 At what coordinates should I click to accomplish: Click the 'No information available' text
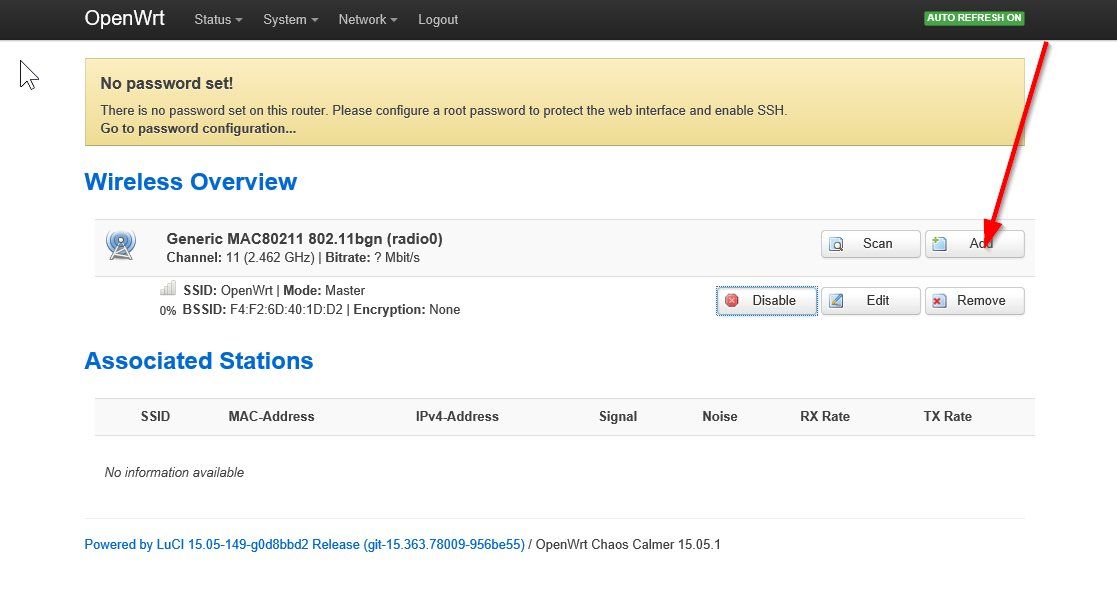pyautogui.click(x=175, y=472)
